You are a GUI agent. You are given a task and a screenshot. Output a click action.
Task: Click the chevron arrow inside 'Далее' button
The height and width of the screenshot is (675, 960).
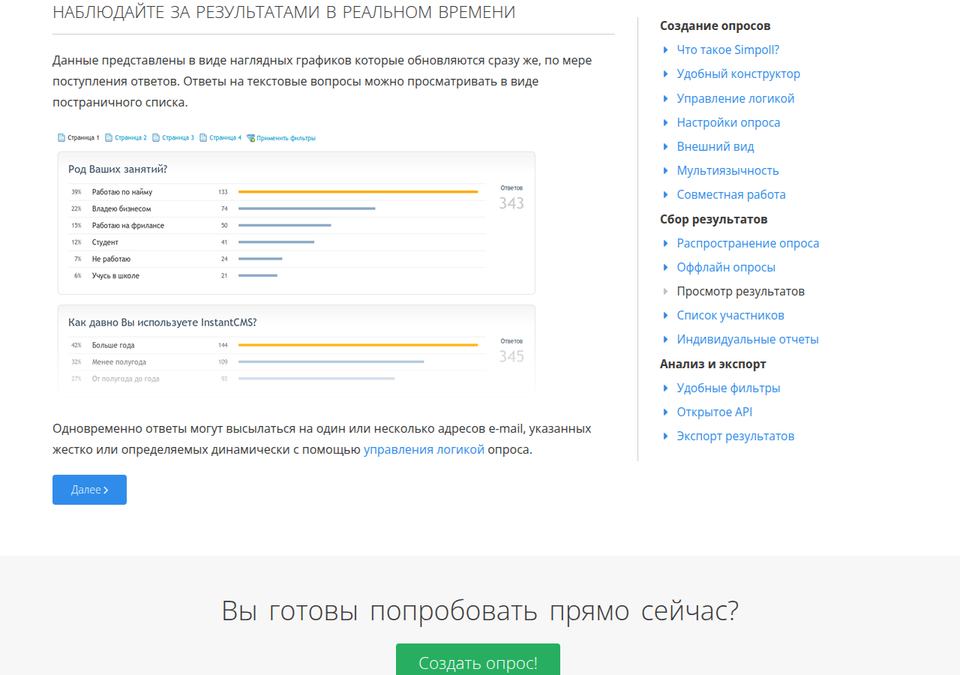(106, 490)
